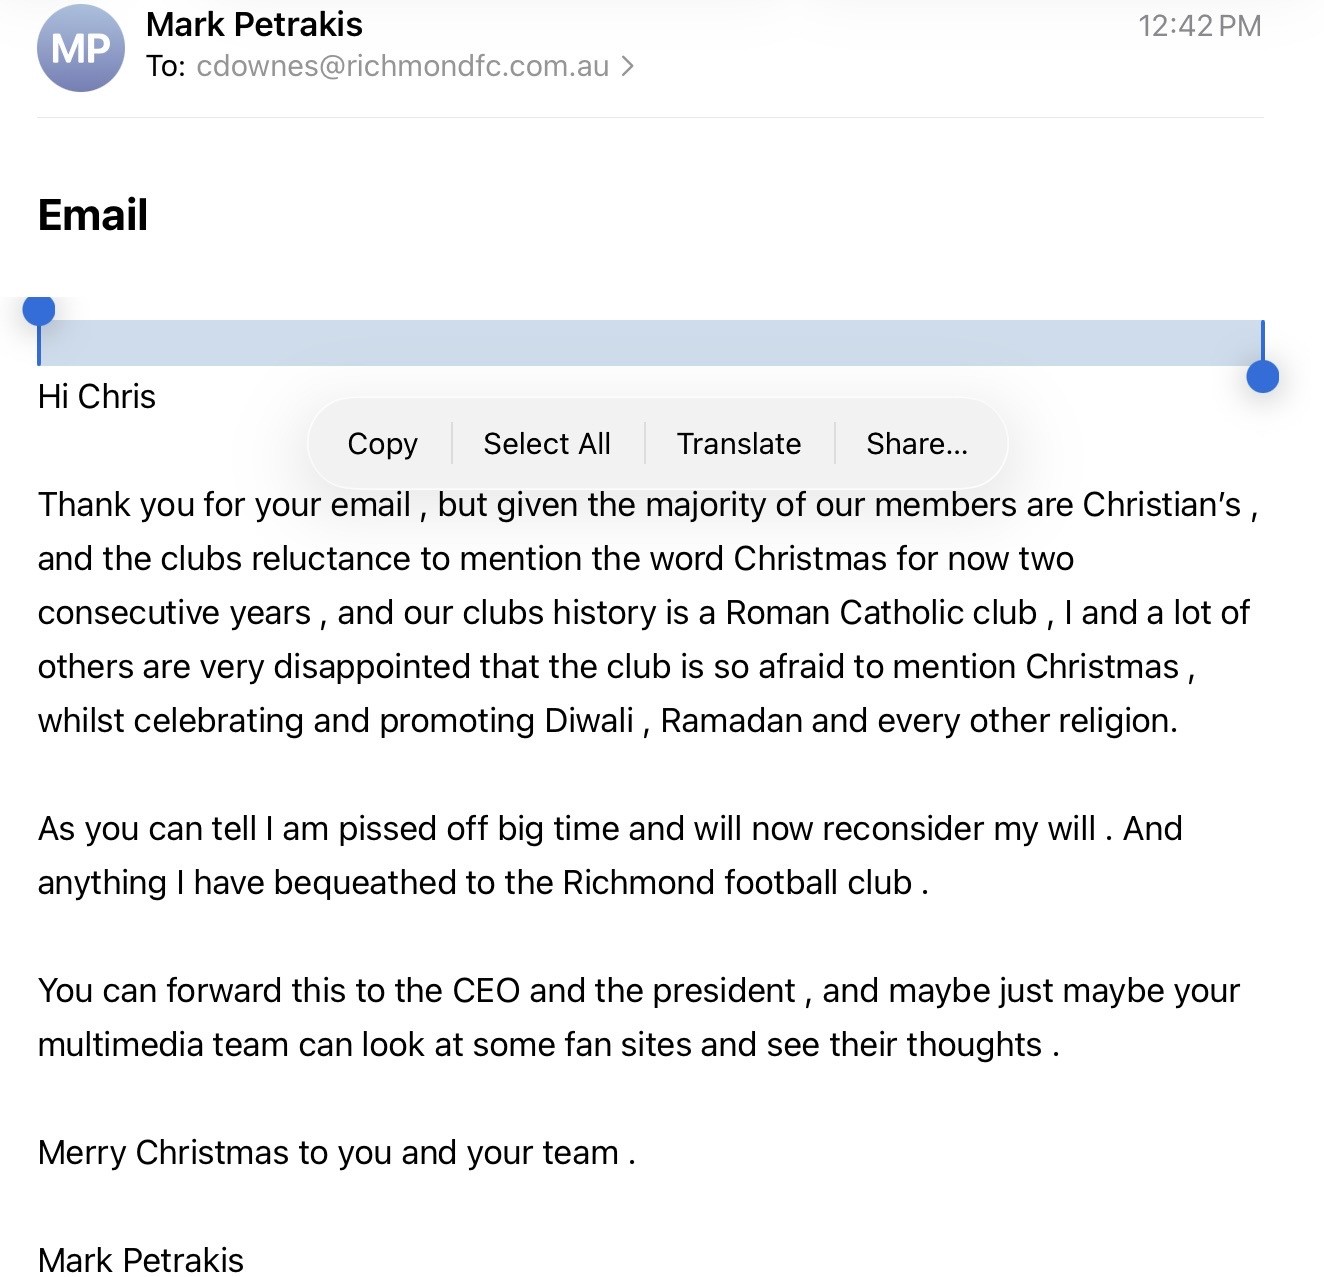
Task: Tap sender name in message header
Action: [x=254, y=25]
